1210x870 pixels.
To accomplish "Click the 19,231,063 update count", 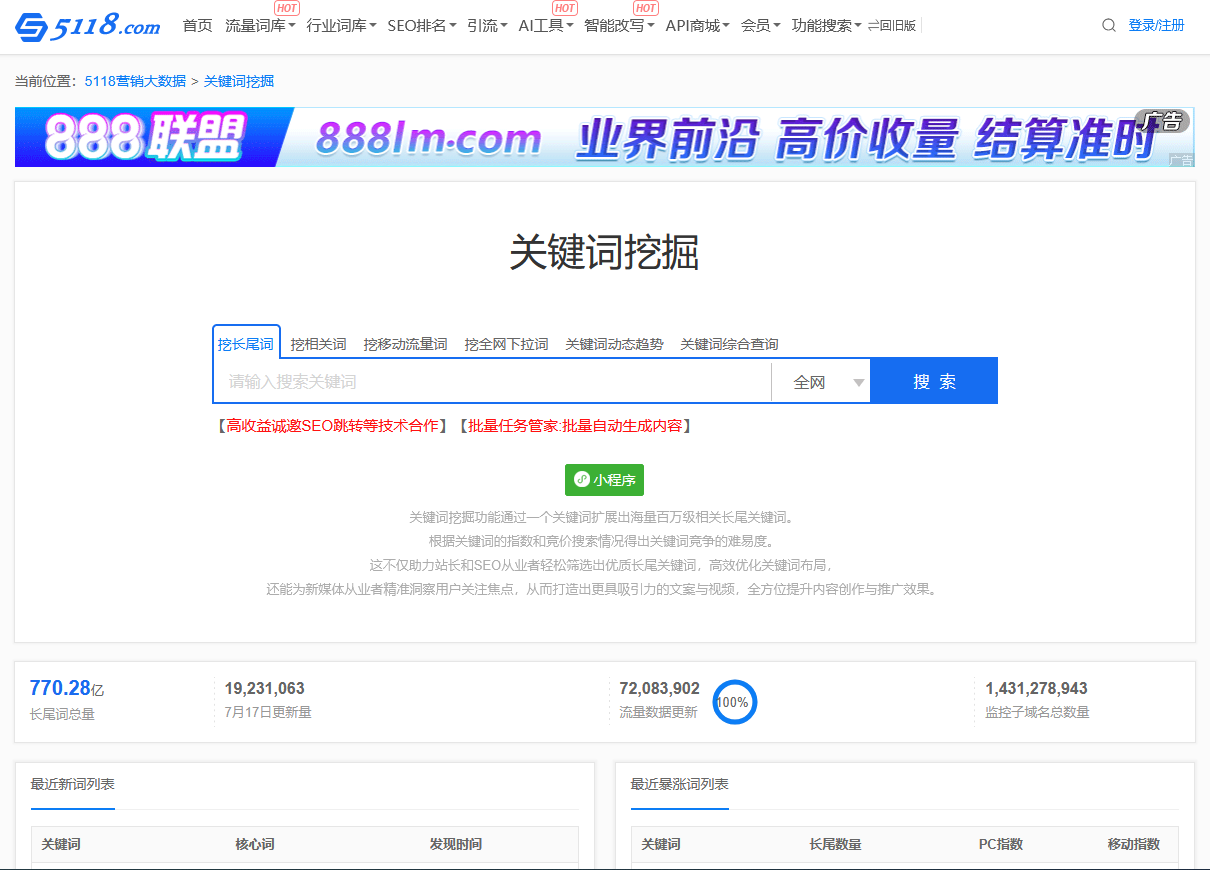I will pos(264,688).
